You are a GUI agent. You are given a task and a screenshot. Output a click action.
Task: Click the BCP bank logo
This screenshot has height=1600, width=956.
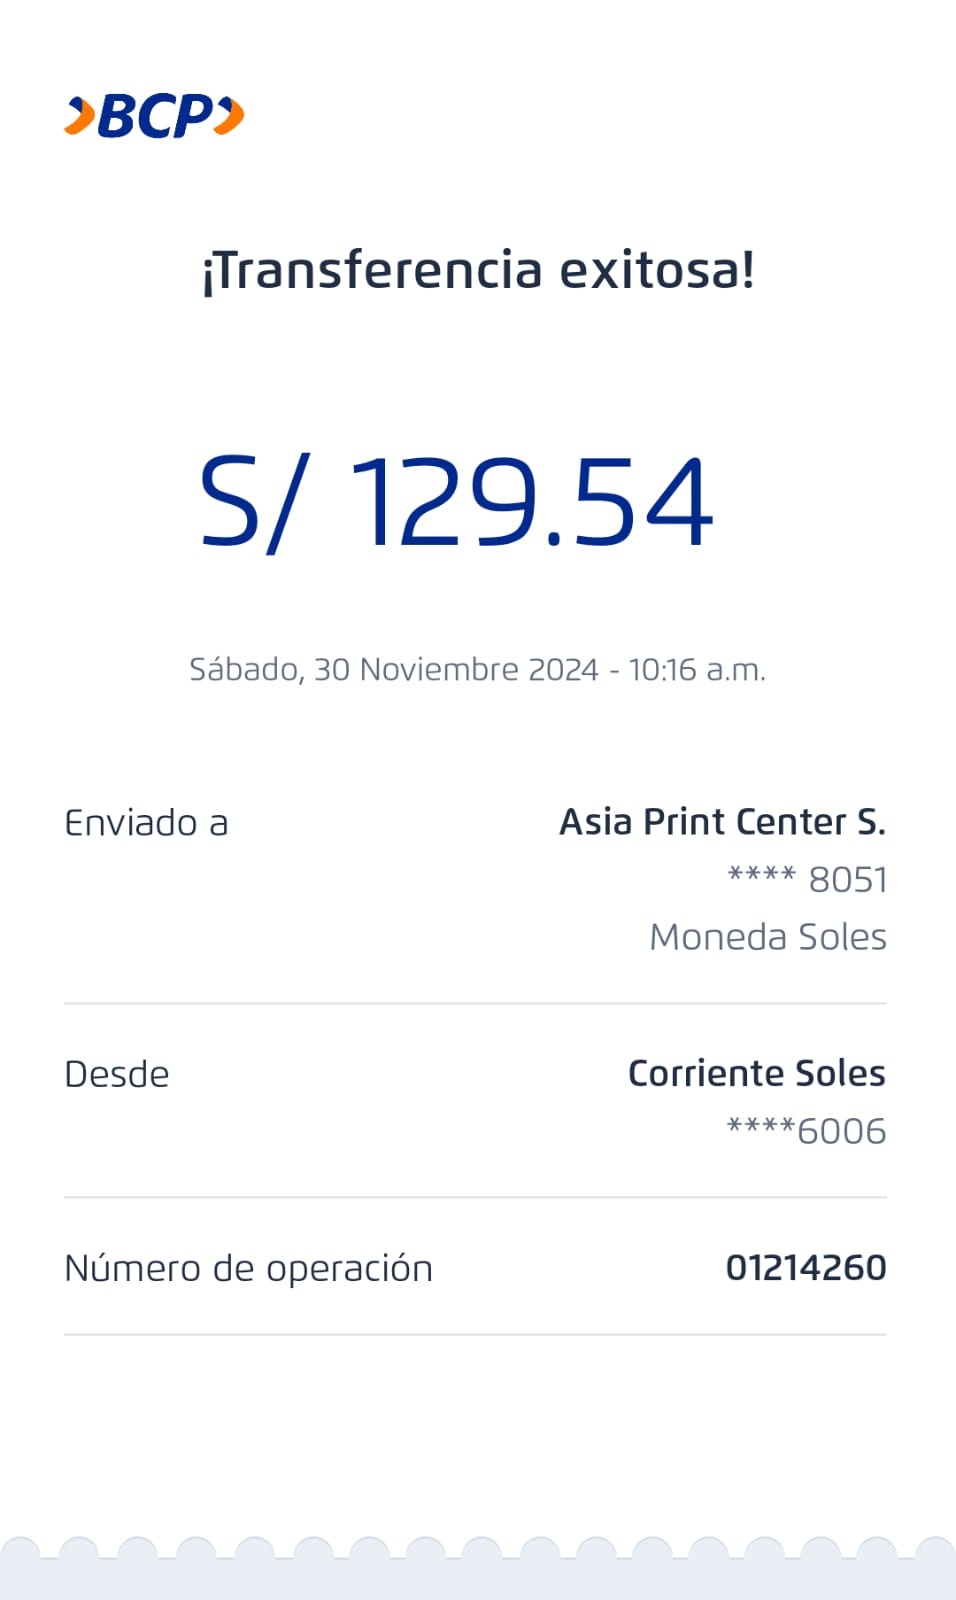tap(155, 116)
